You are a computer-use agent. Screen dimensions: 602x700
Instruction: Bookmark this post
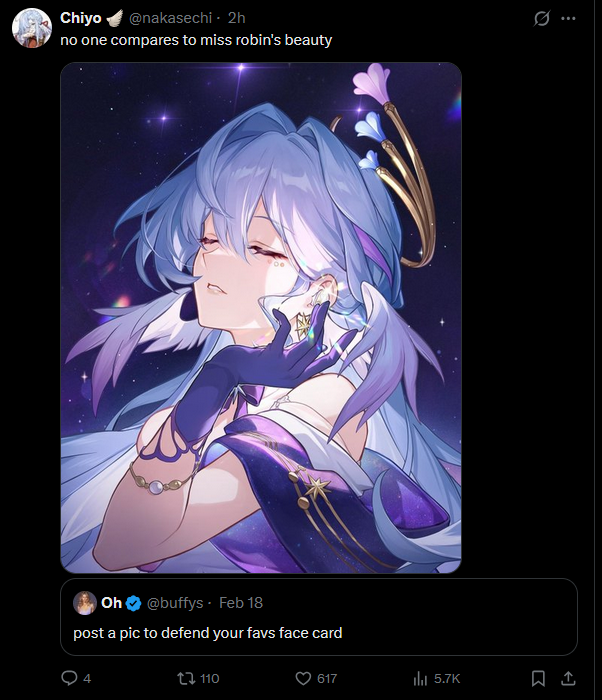pyautogui.click(x=538, y=679)
